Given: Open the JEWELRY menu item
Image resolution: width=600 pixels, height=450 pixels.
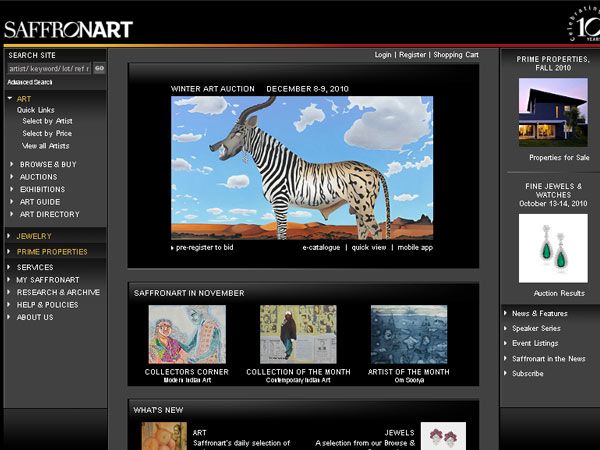Looking at the screenshot, I should pos(34,236).
